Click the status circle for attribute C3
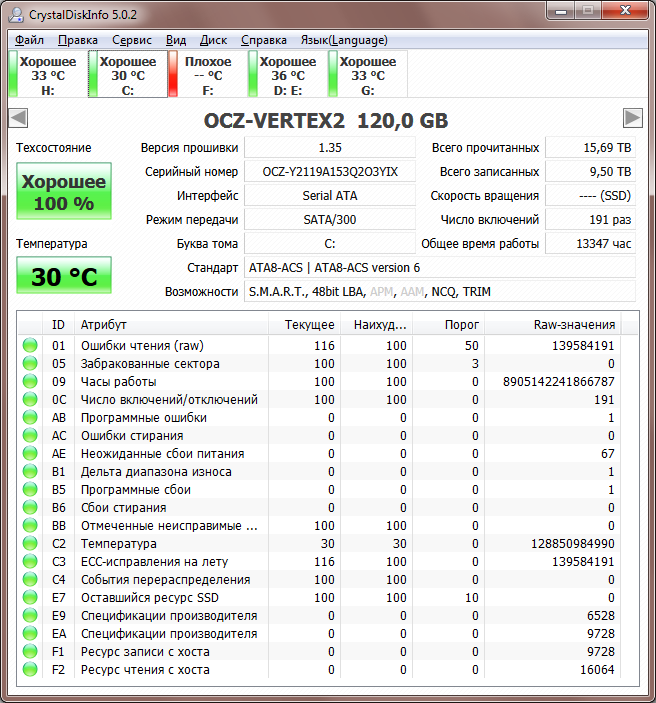The height and width of the screenshot is (703, 656). pos(30,561)
